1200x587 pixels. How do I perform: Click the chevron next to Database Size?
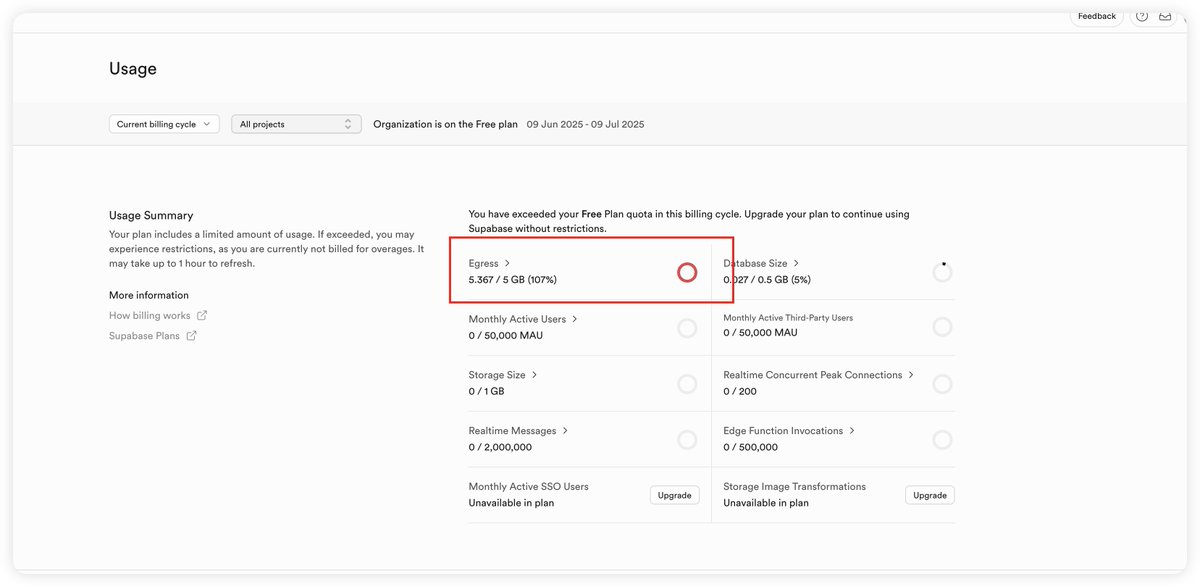tap(796, 263)
